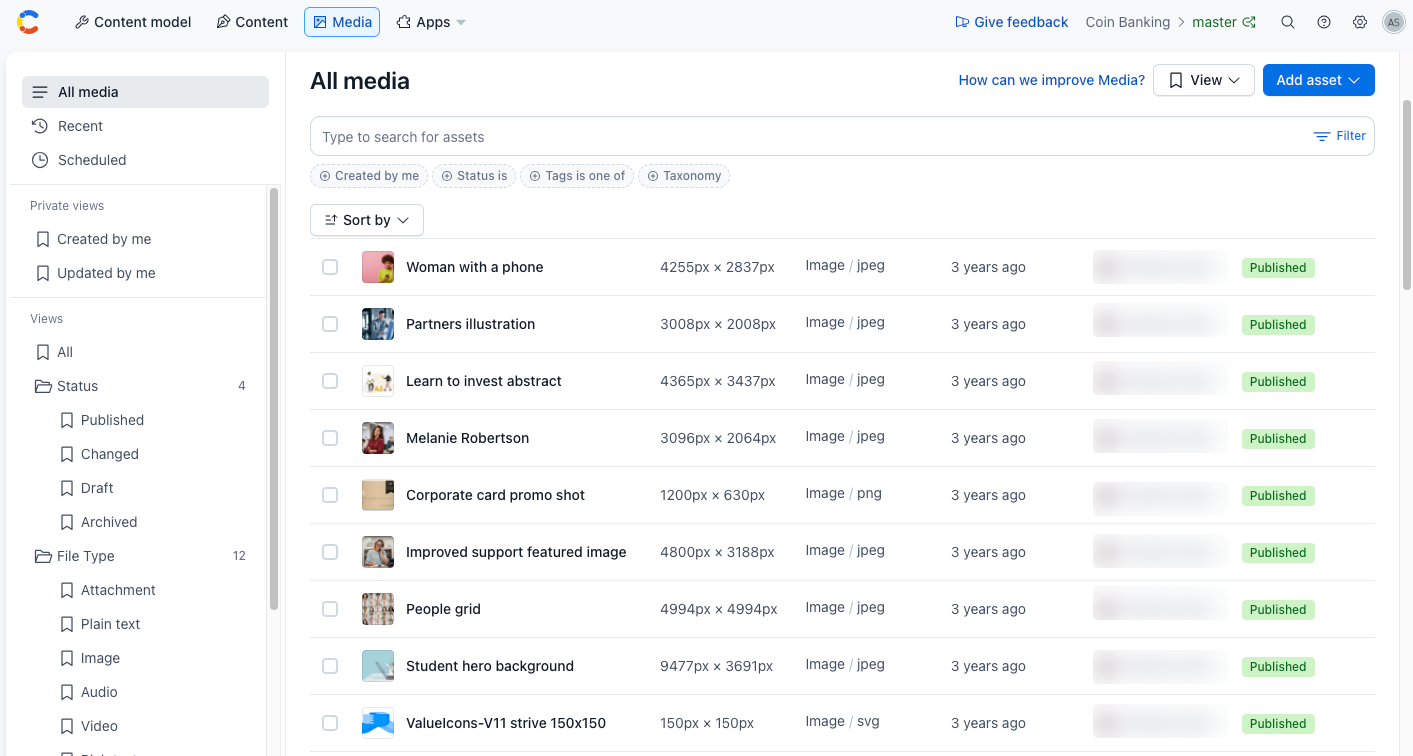Click the Filter icon in search bar

point(1322,136)
